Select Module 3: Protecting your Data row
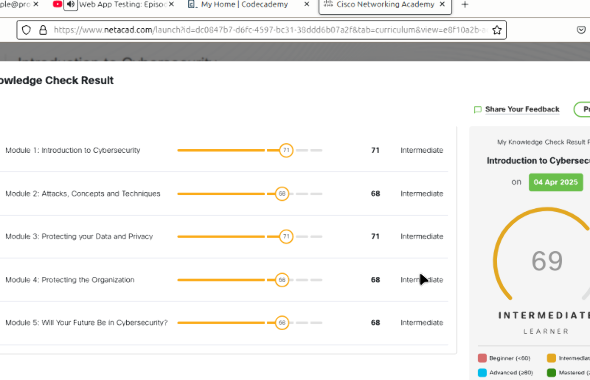Viewport: 590px width, 380px height. coord(224,237)
